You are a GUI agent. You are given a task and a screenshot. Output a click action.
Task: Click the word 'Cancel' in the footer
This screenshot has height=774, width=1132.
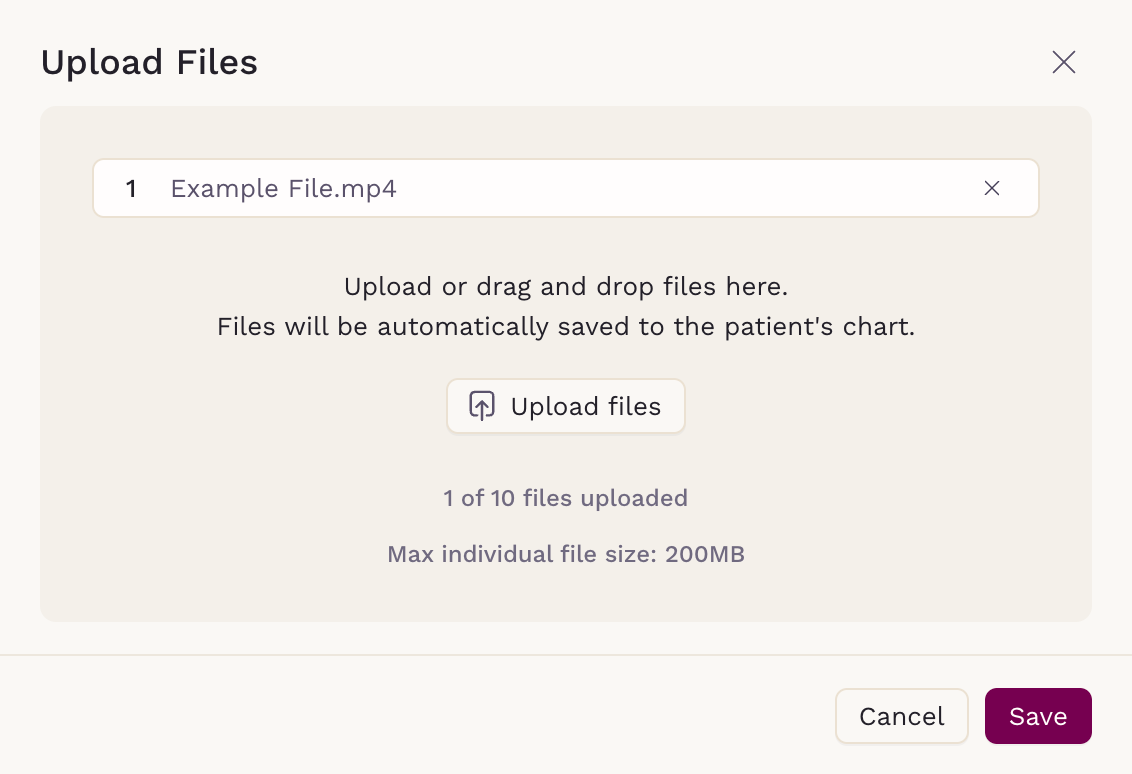pos(902,717)
